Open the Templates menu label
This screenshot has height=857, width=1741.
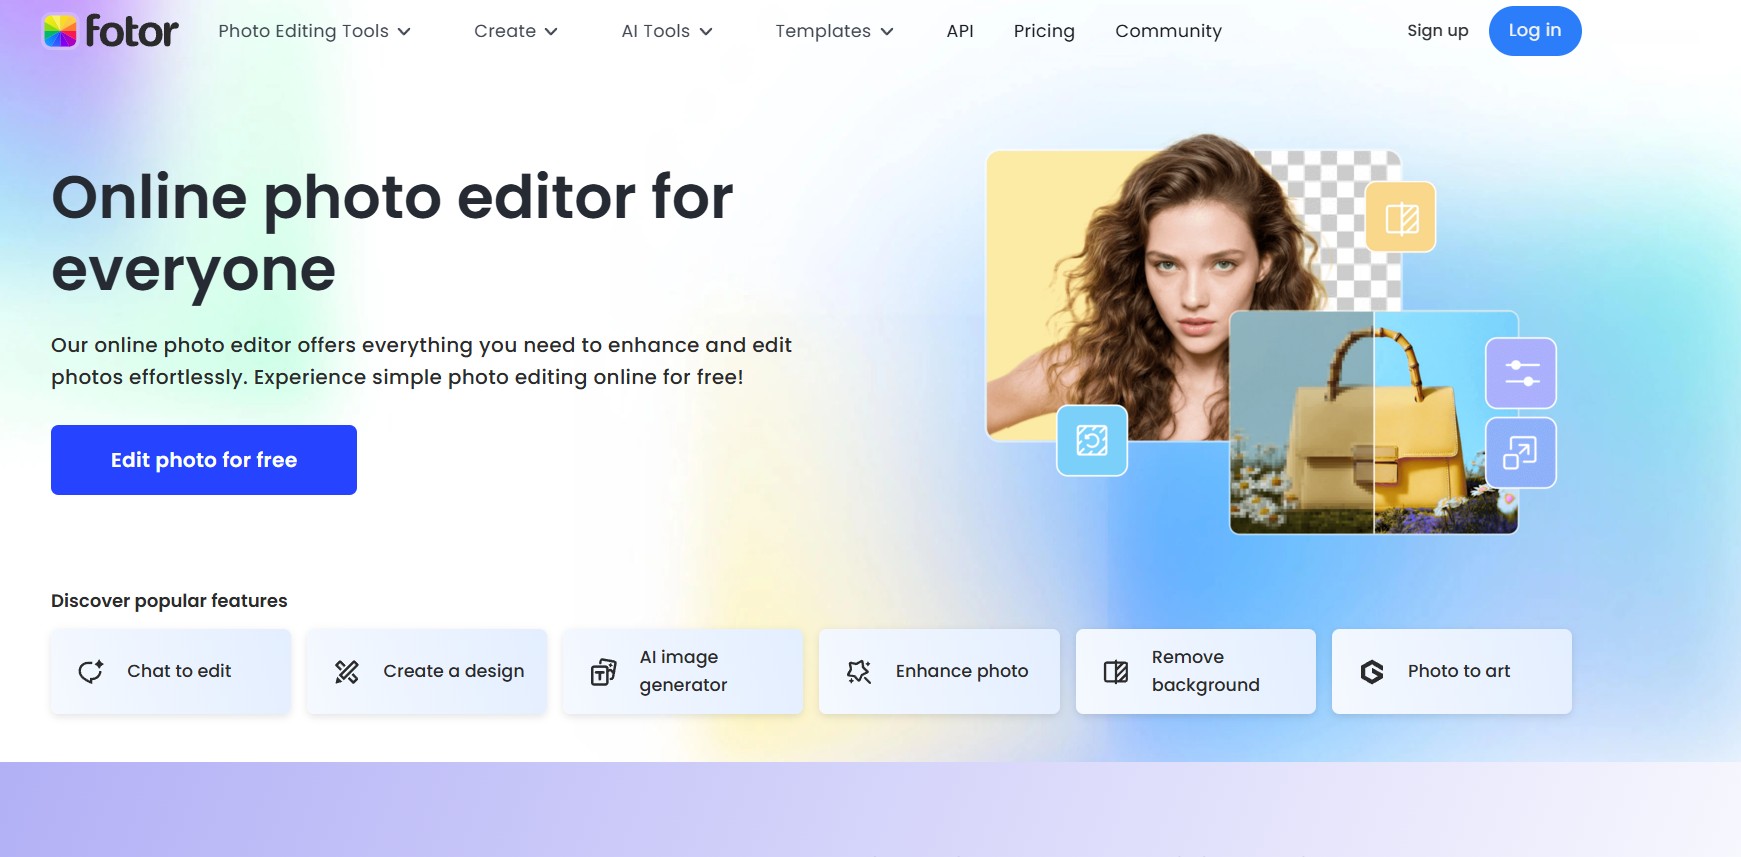823,31
